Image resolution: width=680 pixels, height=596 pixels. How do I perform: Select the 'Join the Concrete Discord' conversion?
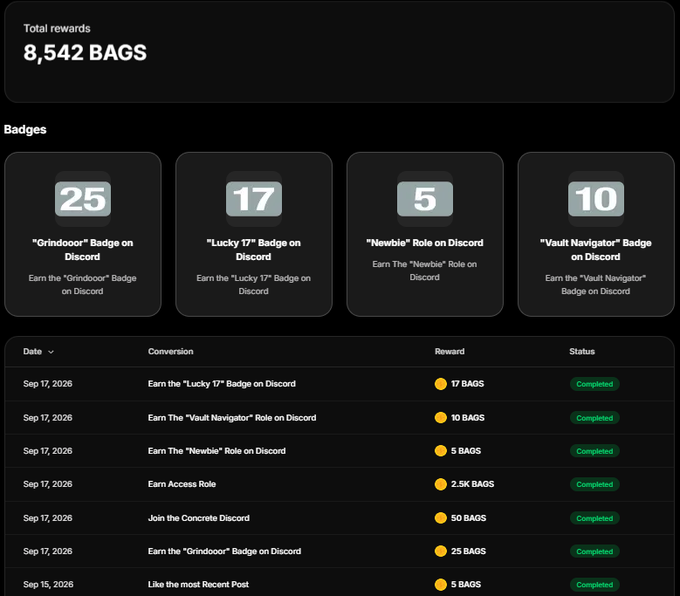point(199,518)
